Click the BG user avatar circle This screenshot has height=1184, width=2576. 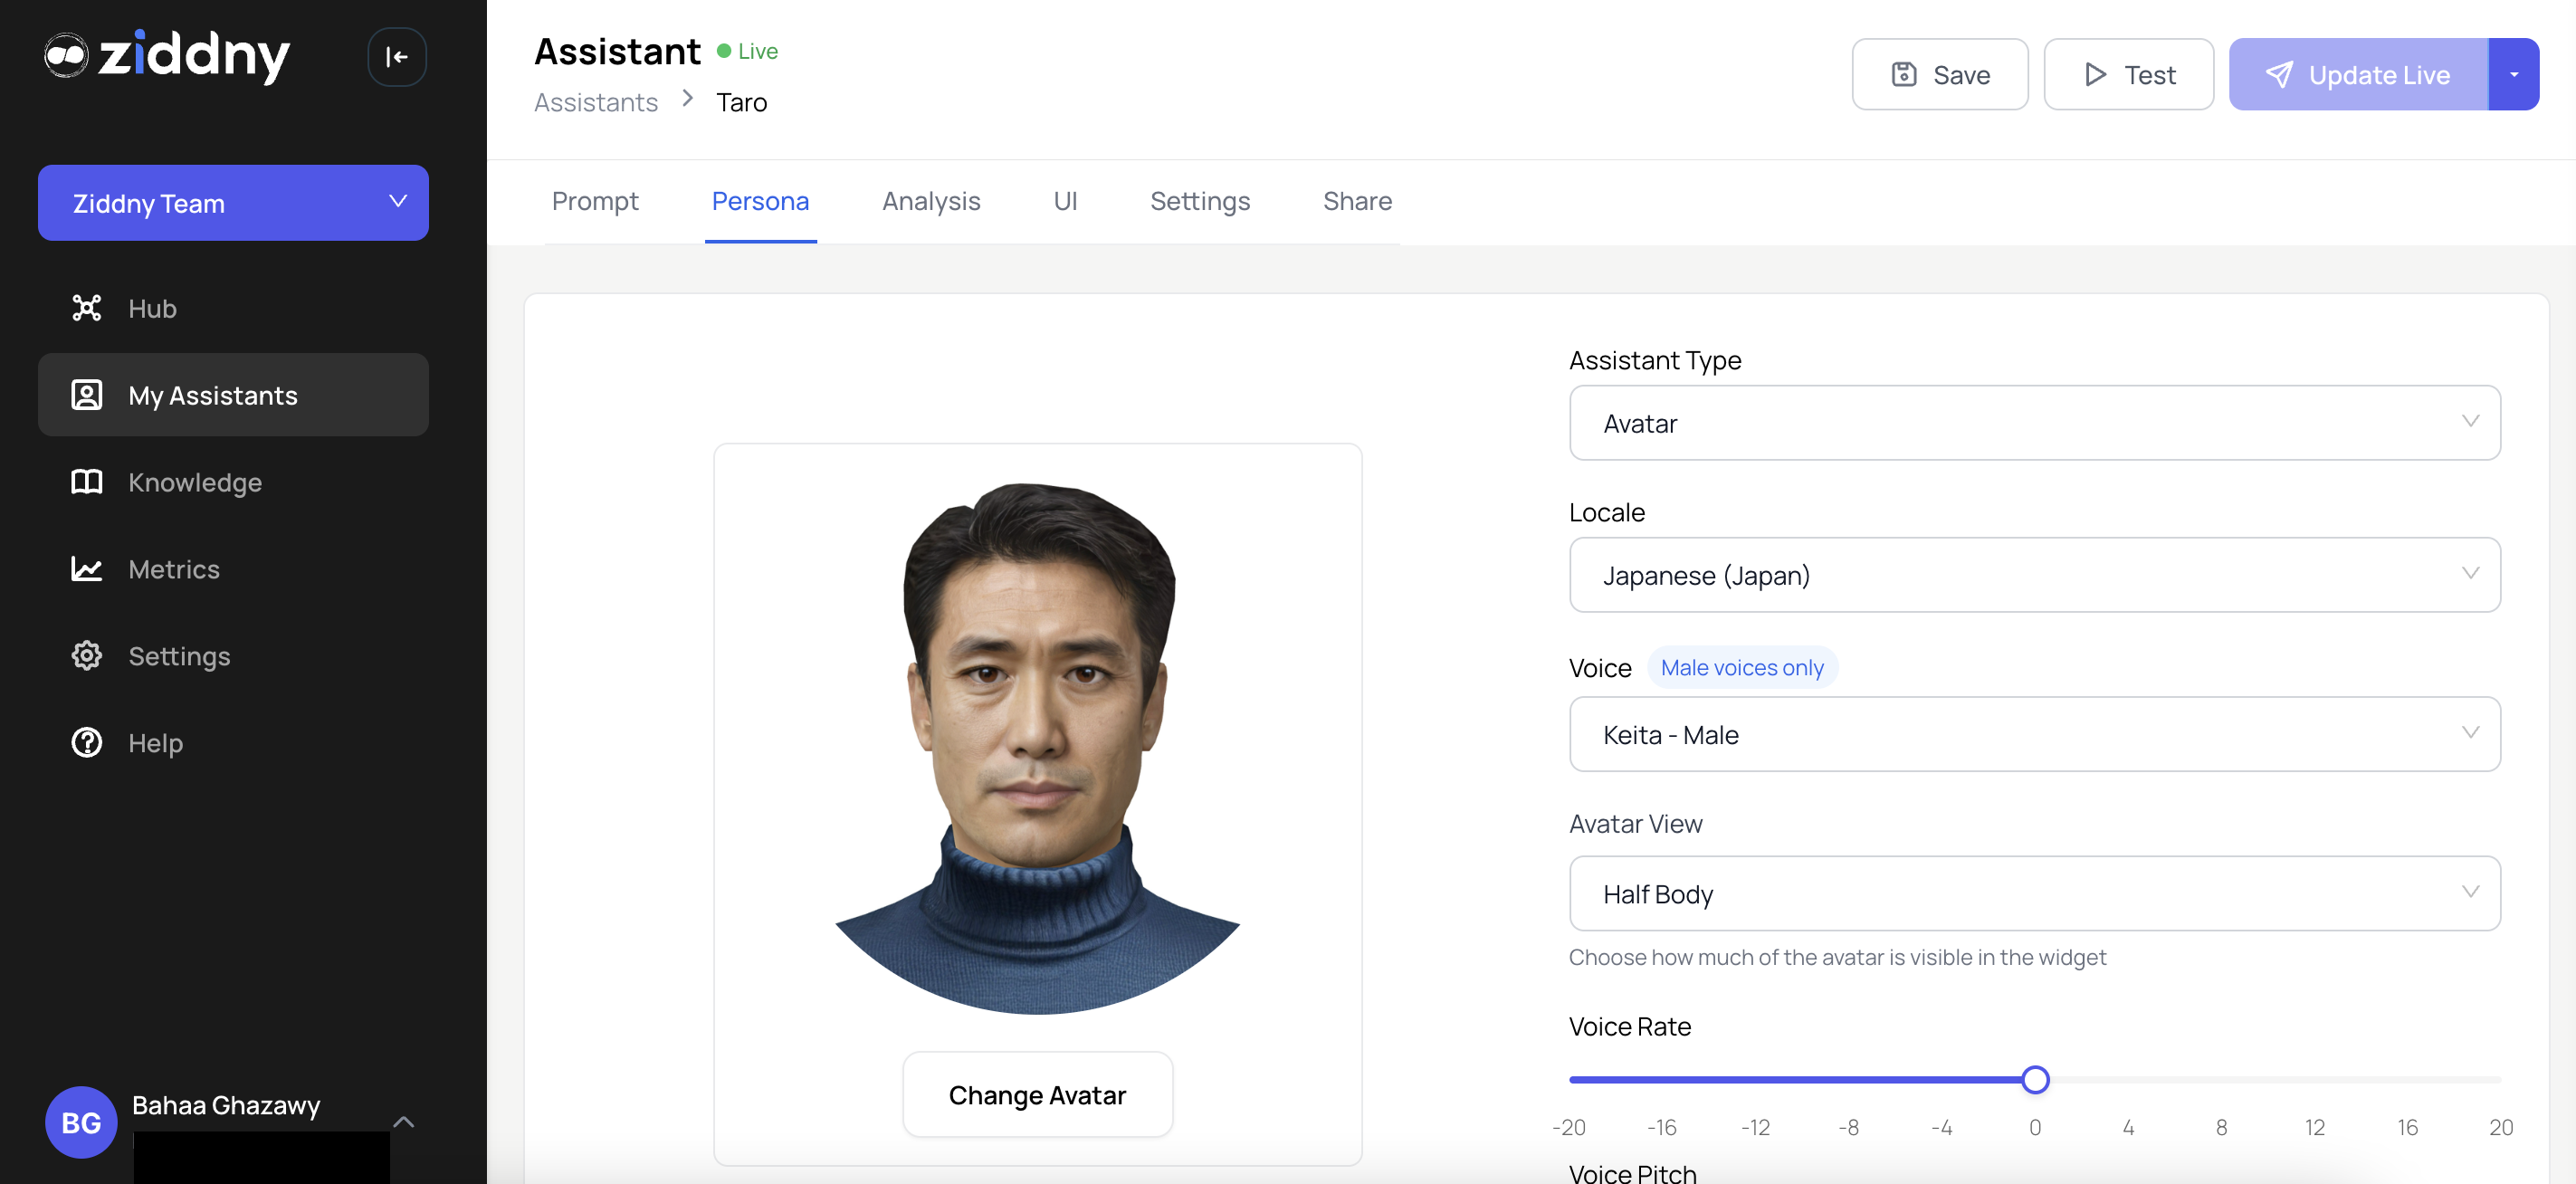81,1122
